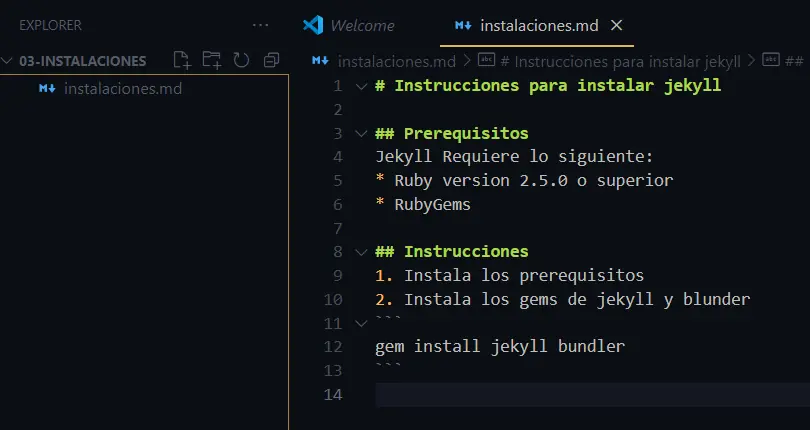Screen dimensions: 810x430
Task: Close the instalaciones.md editor tab
Action: (616, 25)
